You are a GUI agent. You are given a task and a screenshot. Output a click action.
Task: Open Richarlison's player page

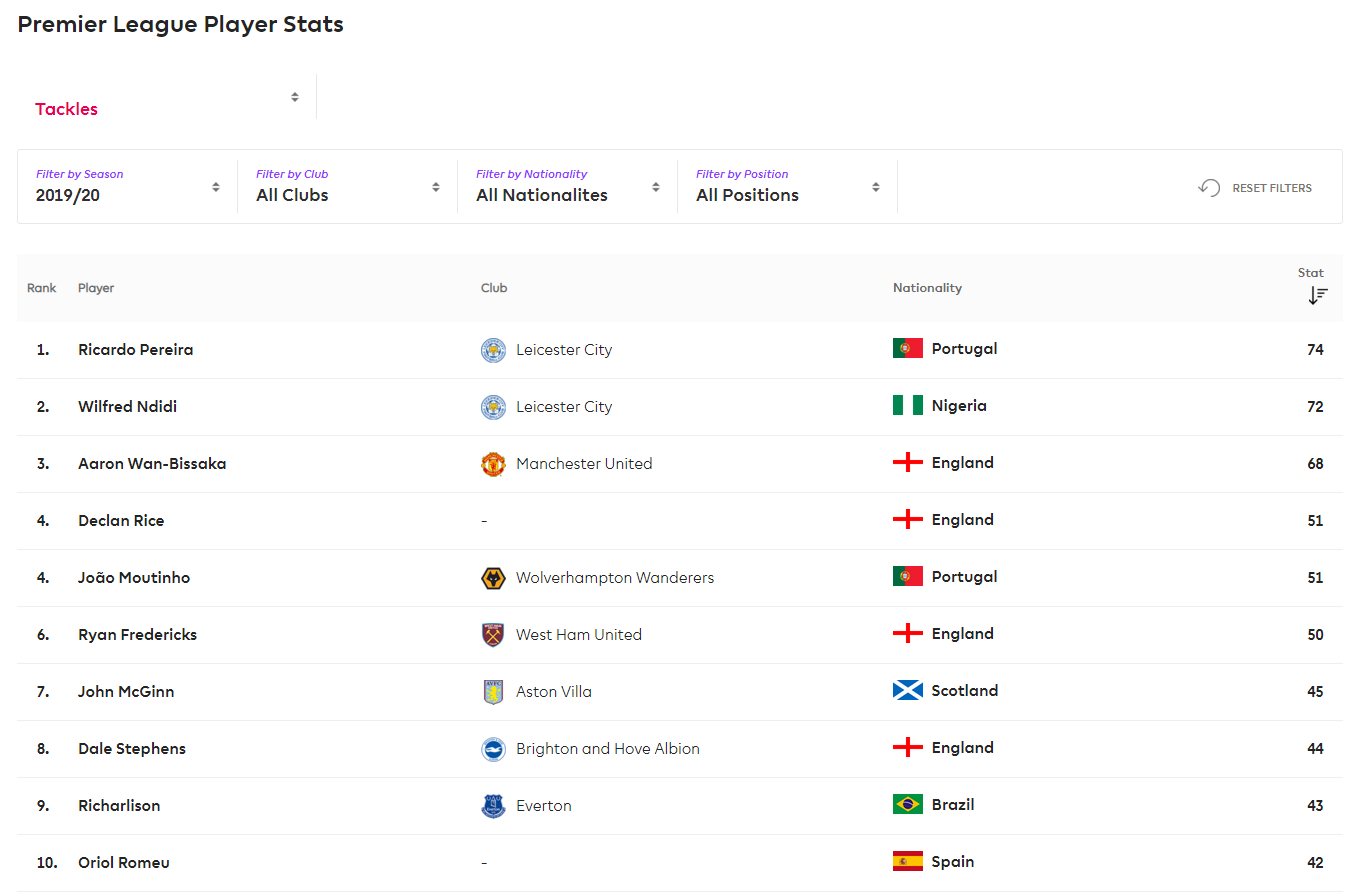(119, 806)
